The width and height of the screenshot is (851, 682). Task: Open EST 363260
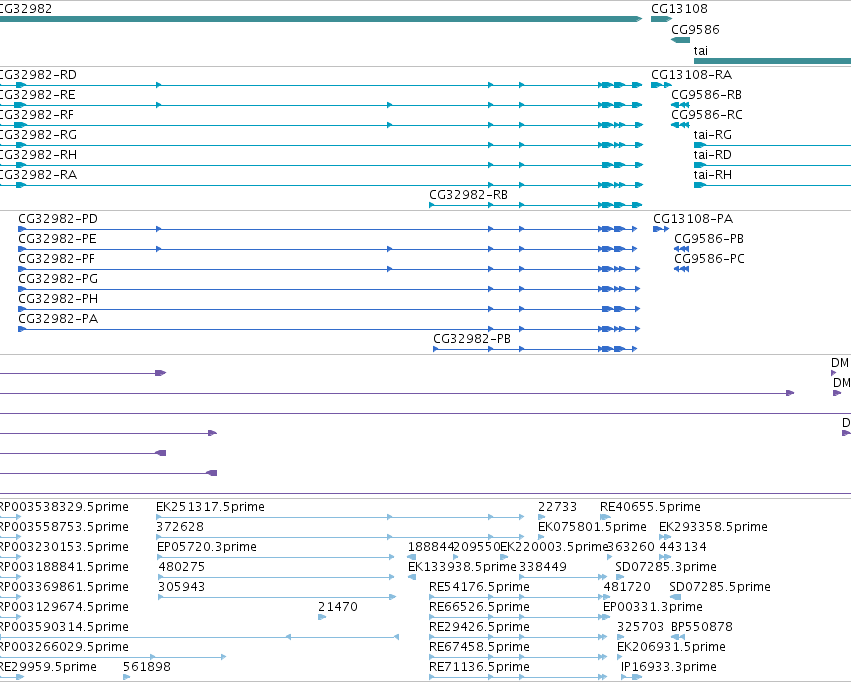tap(631, 547)
